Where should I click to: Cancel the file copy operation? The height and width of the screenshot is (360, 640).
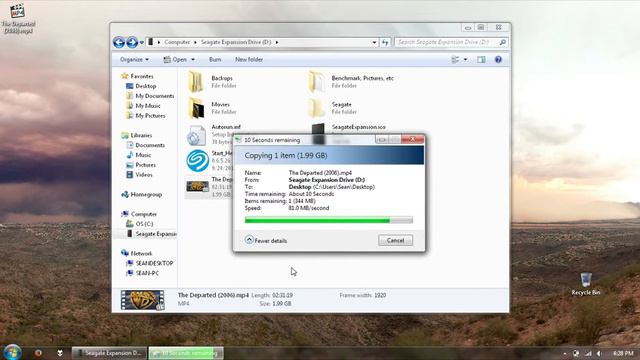point(396,240)
